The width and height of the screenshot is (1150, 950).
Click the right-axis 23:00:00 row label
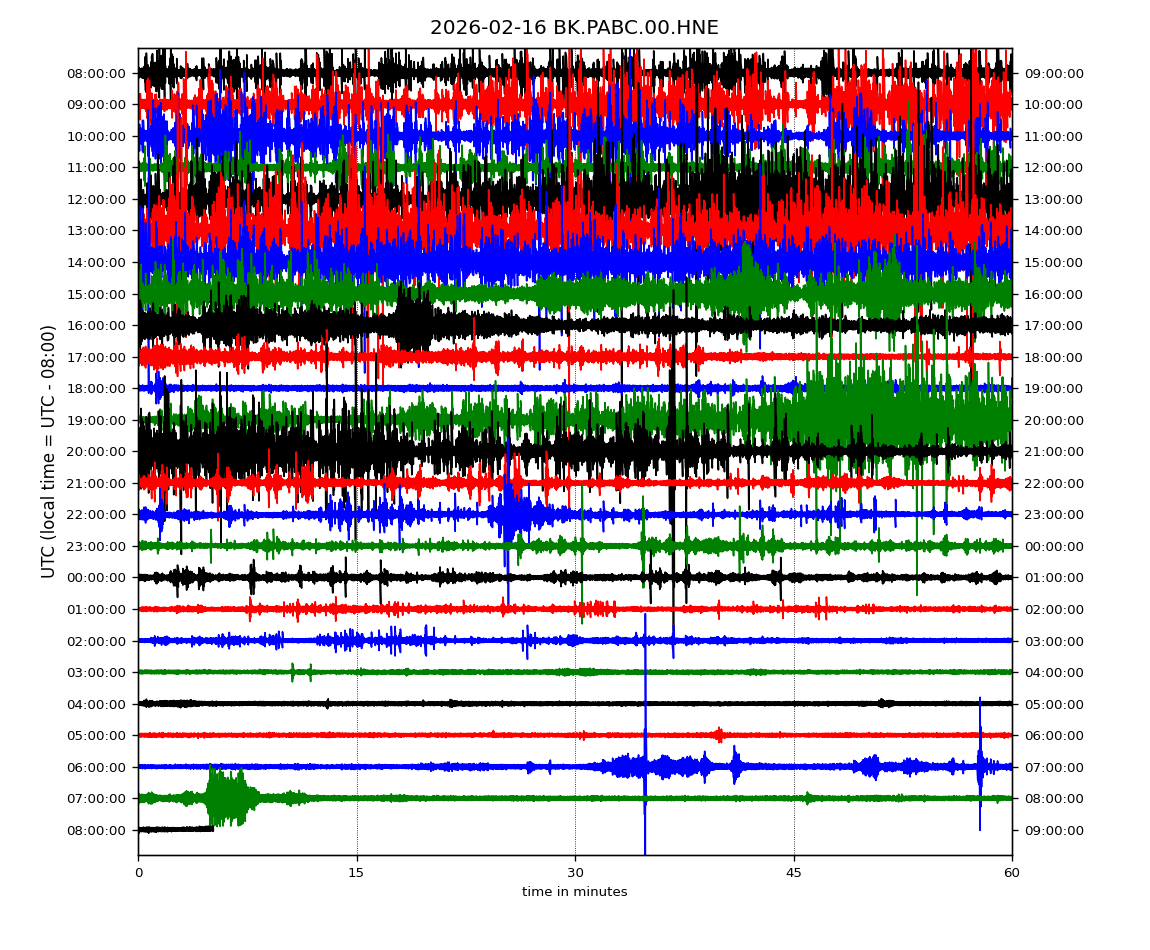tap(1054, 514)
